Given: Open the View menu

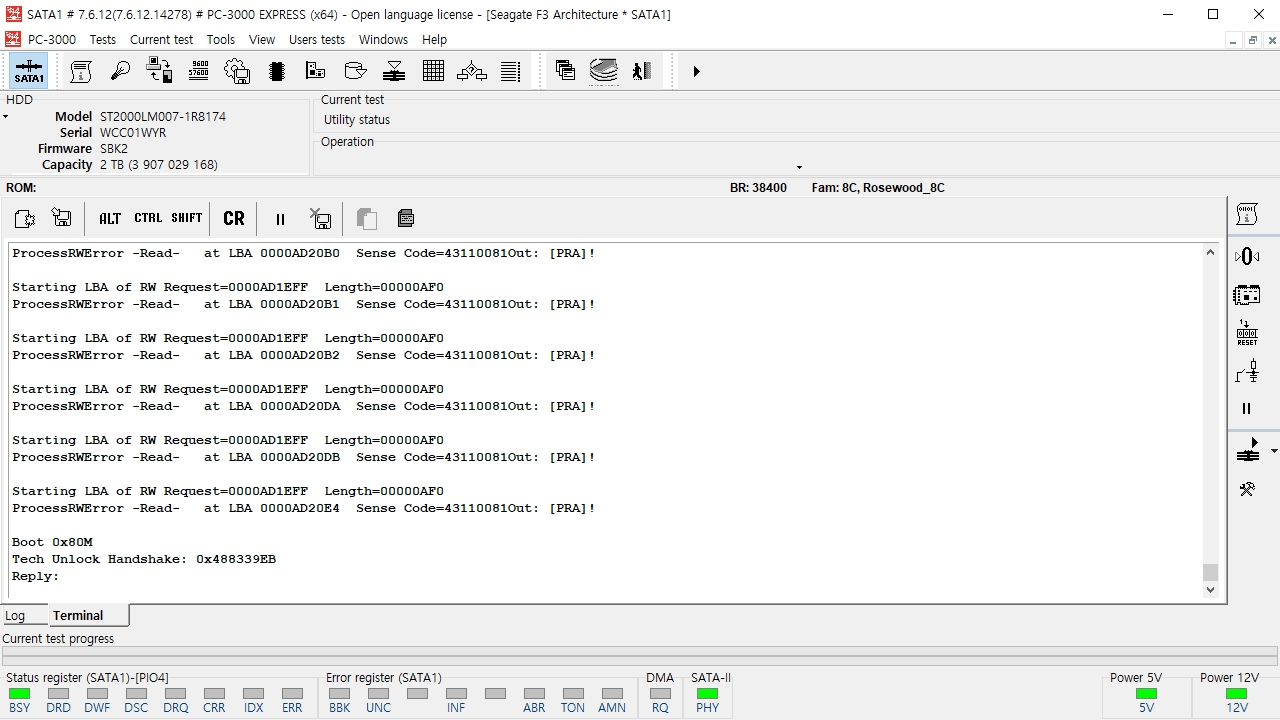Looking at the screenshot, I should (x=262, y=39).
